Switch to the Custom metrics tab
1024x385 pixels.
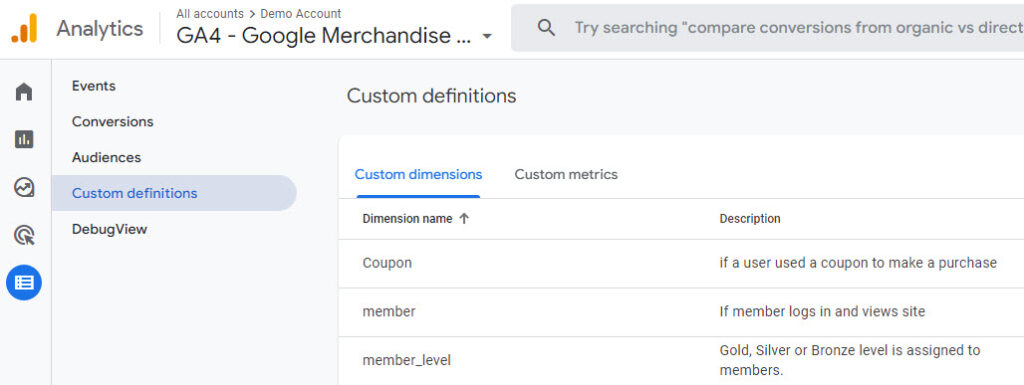(x=566, y=174)
